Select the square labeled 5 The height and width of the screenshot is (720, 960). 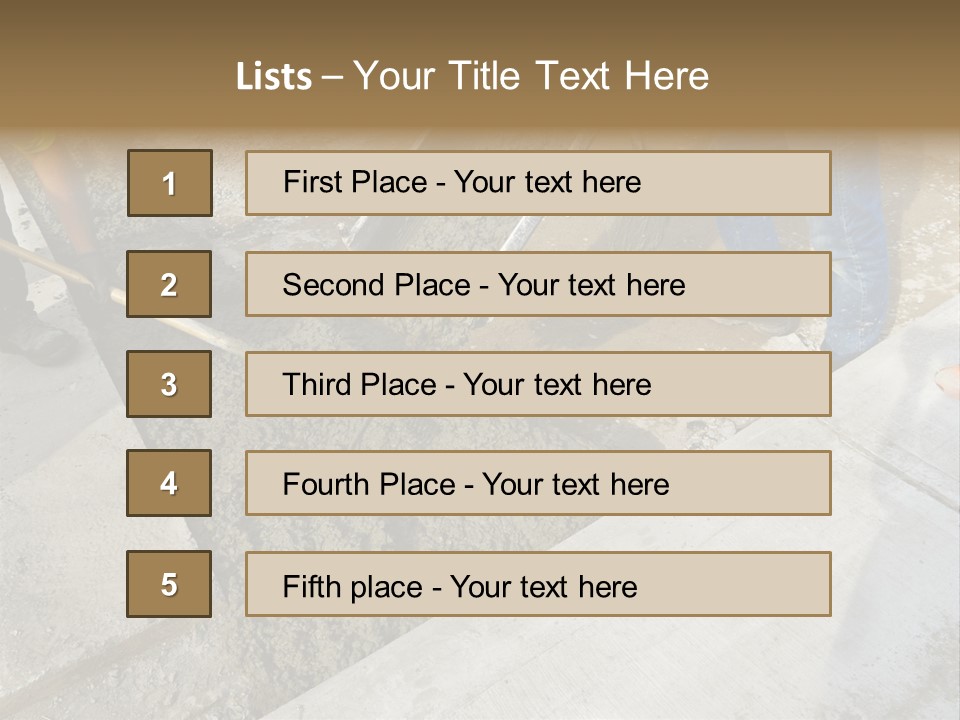pyautogui.click(x=169, y=584)
